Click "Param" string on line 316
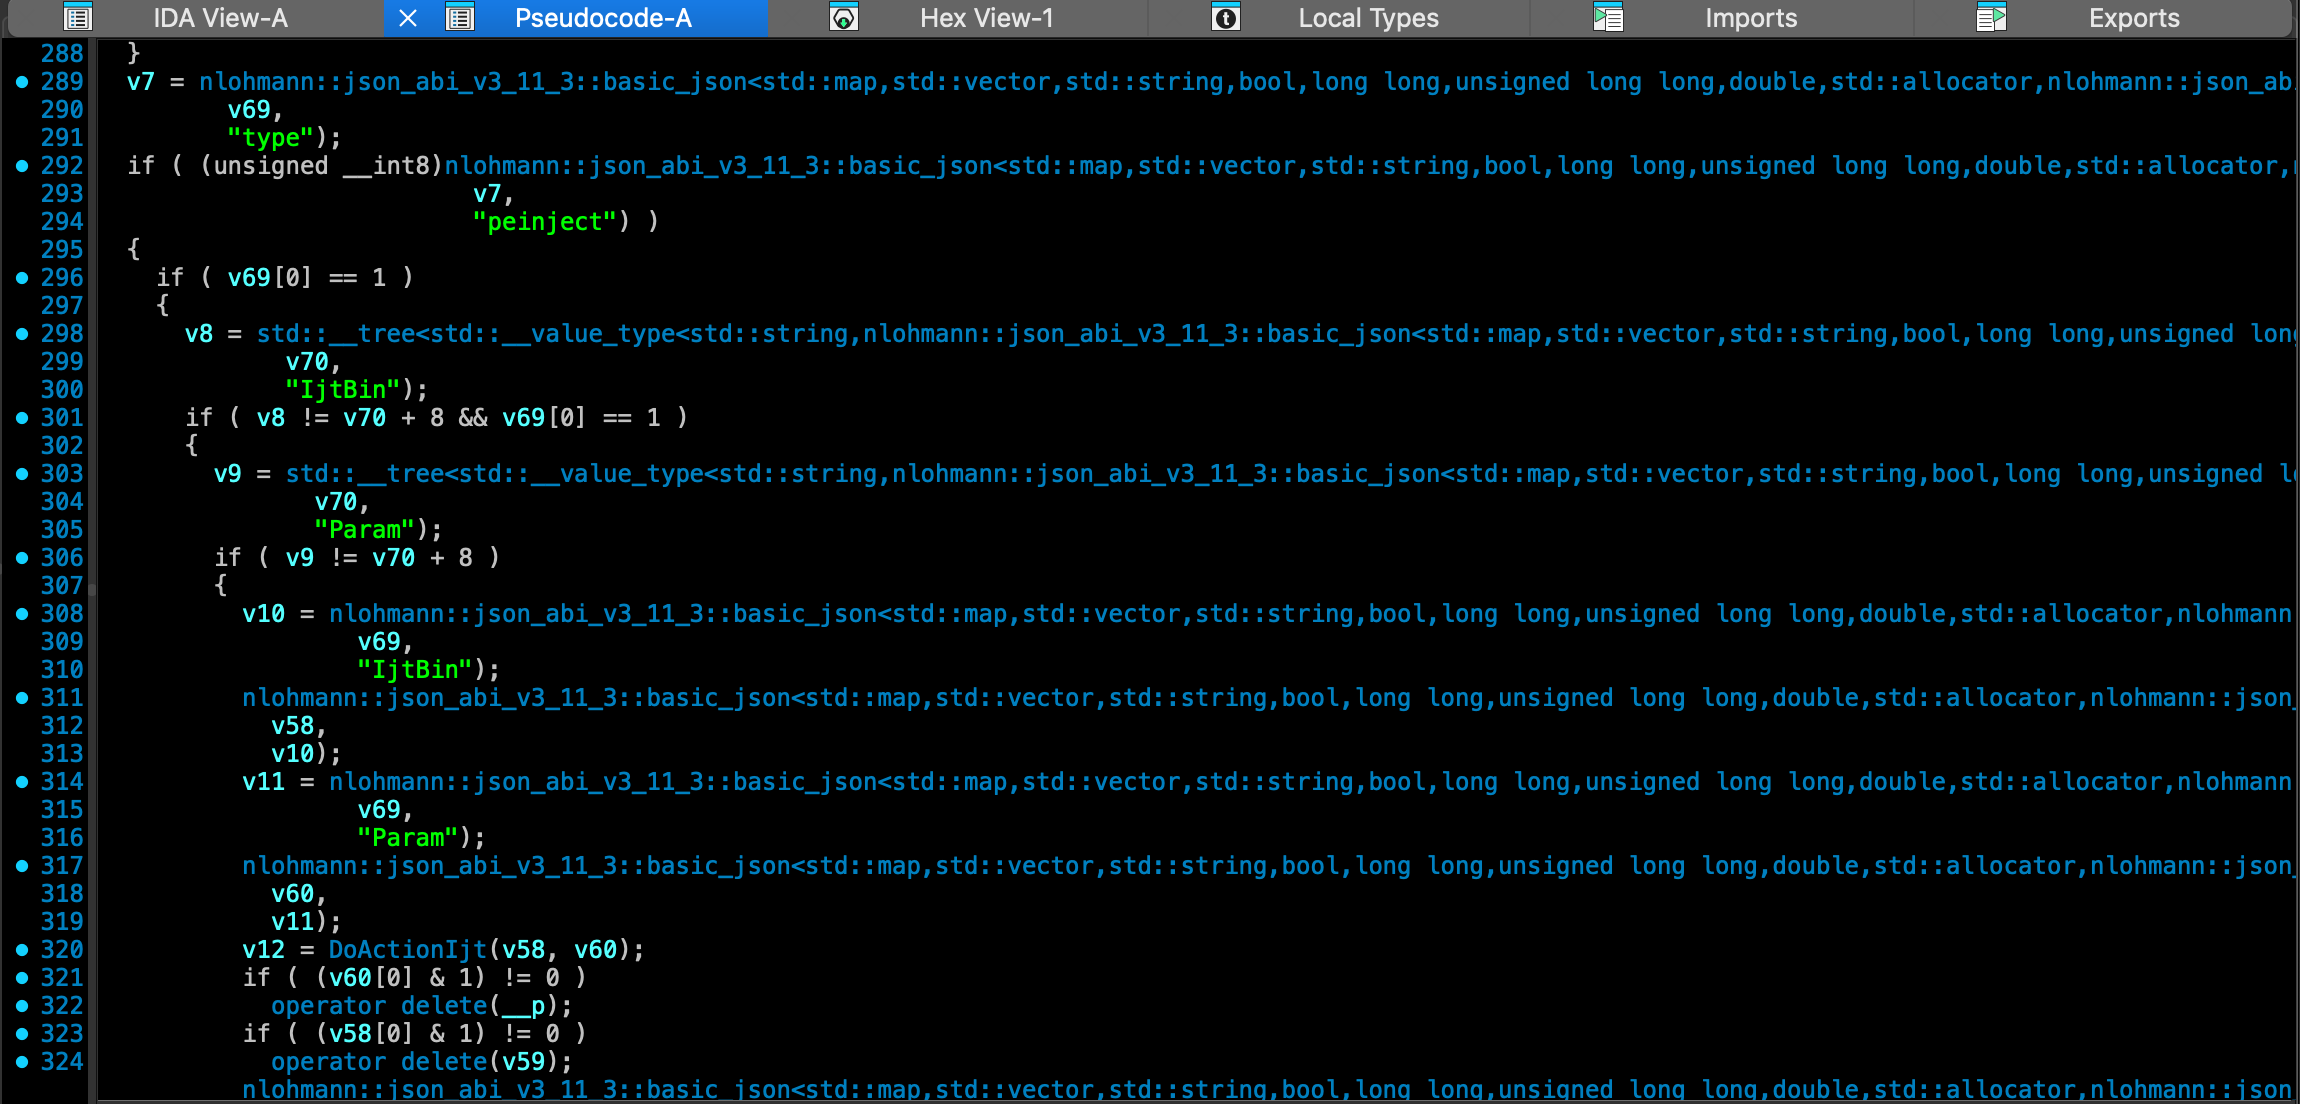 pyautogui.click(x=408, y=838)
